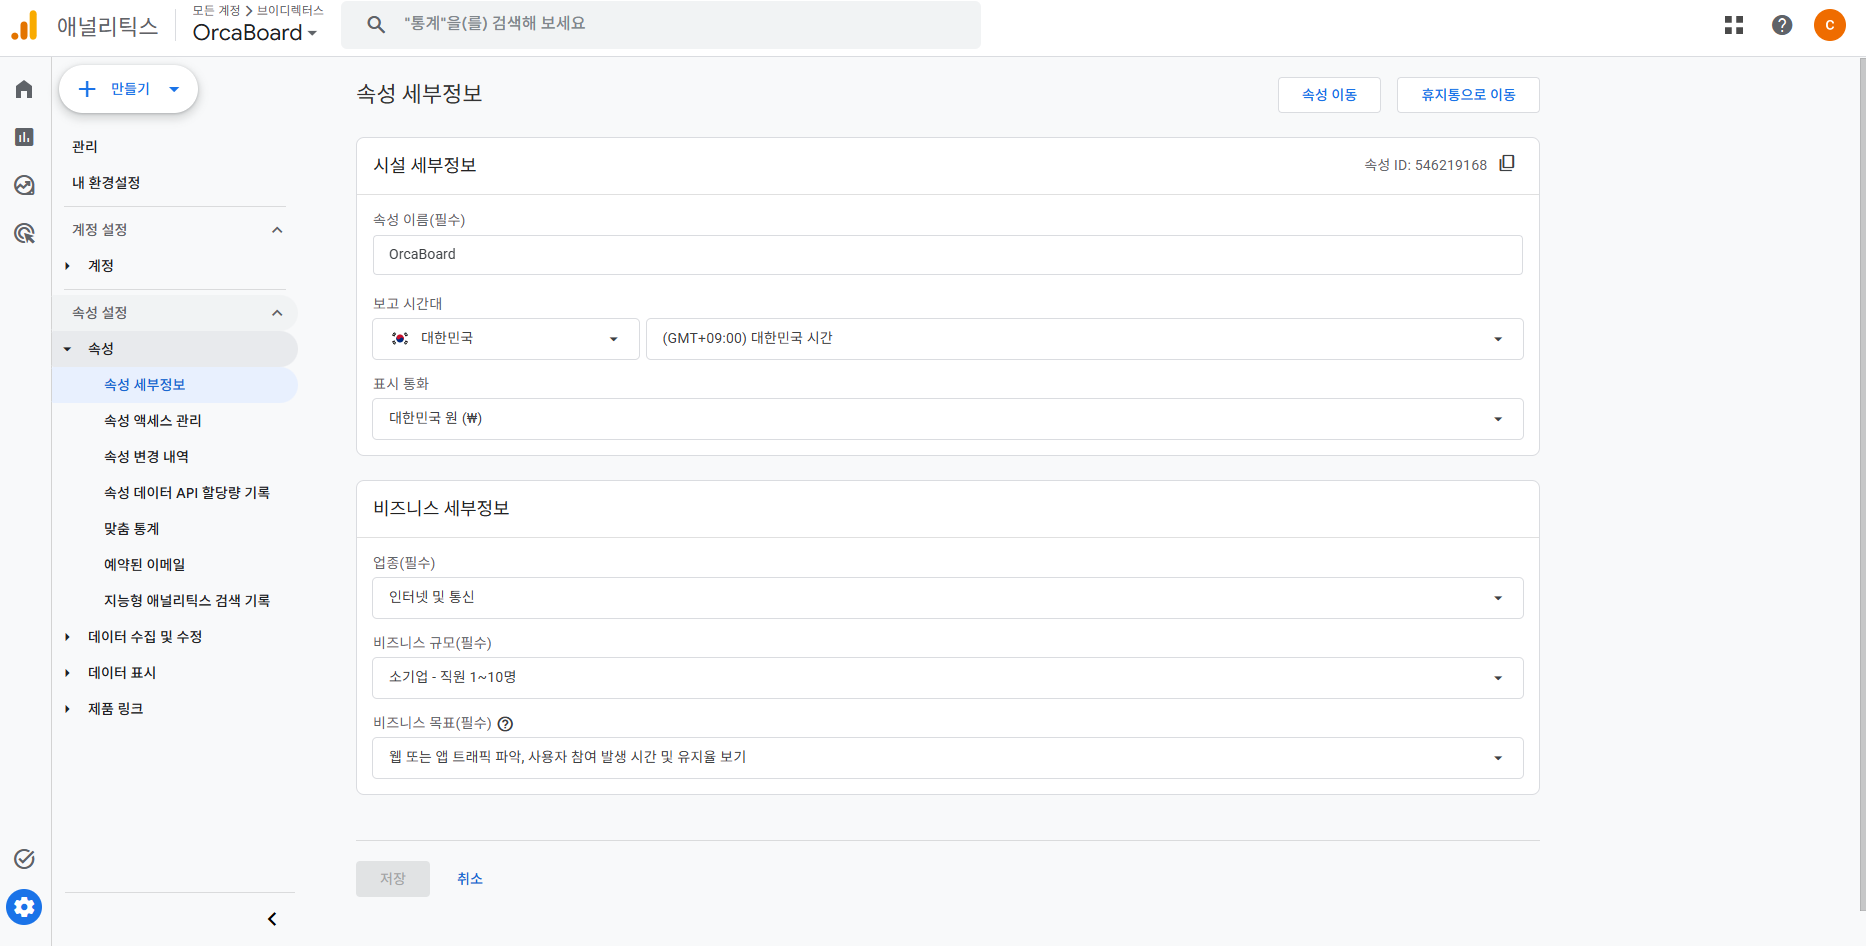Click the Analytics logo
1866x946 pixels.
point(24,25)
